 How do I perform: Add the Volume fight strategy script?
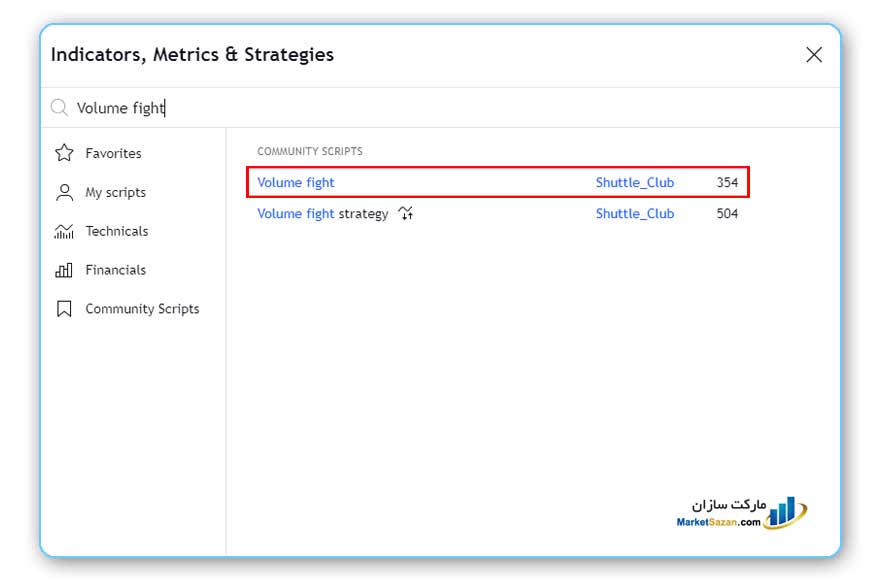click(322, 213)
